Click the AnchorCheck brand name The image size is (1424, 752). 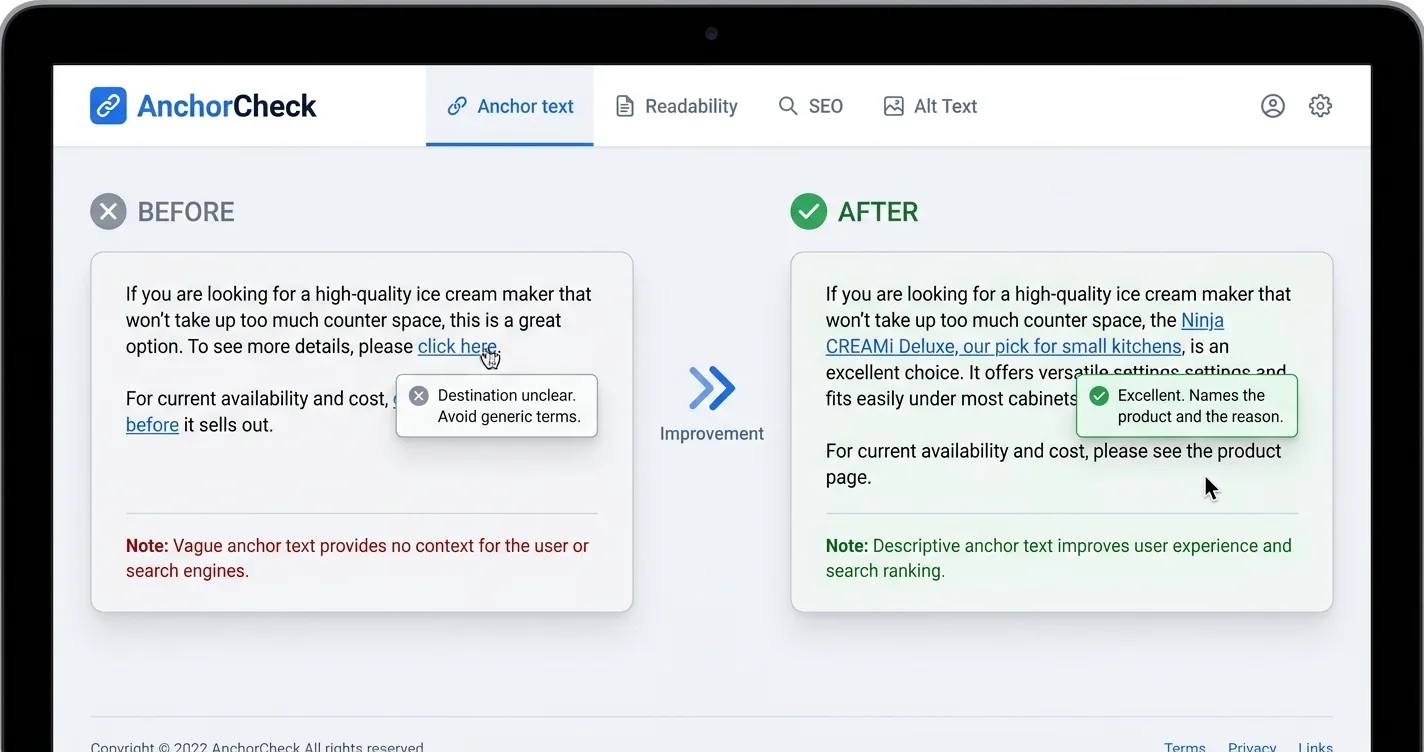point(227,106)
